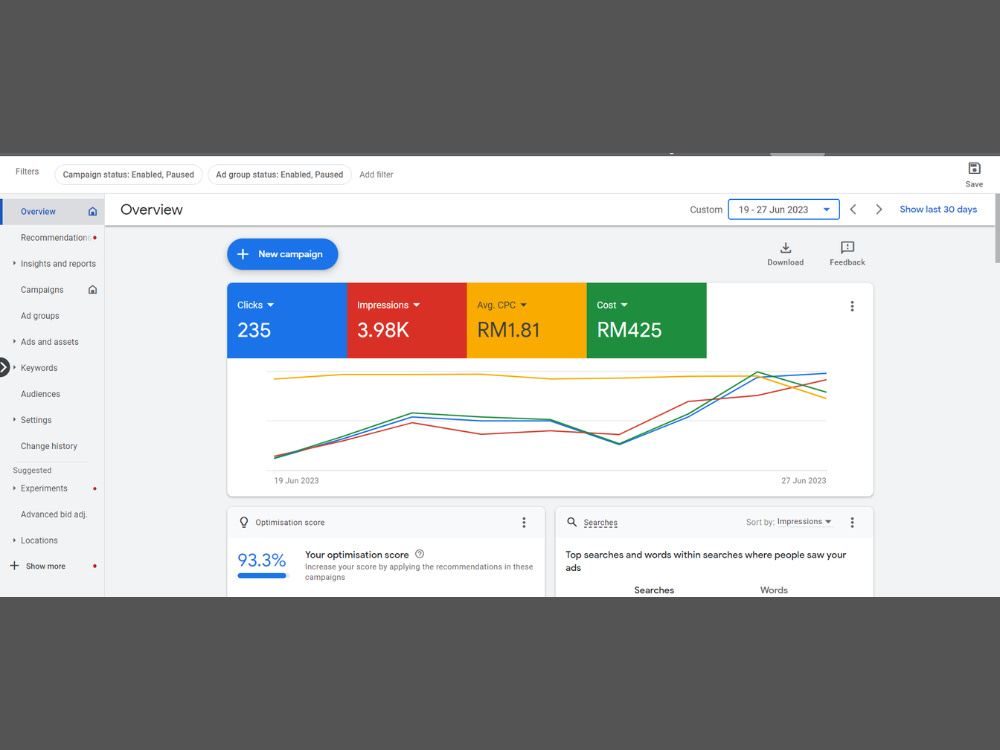Click the plus icon beside Show more
Viewport: 1000px width, 750px height.
[14, 566]
